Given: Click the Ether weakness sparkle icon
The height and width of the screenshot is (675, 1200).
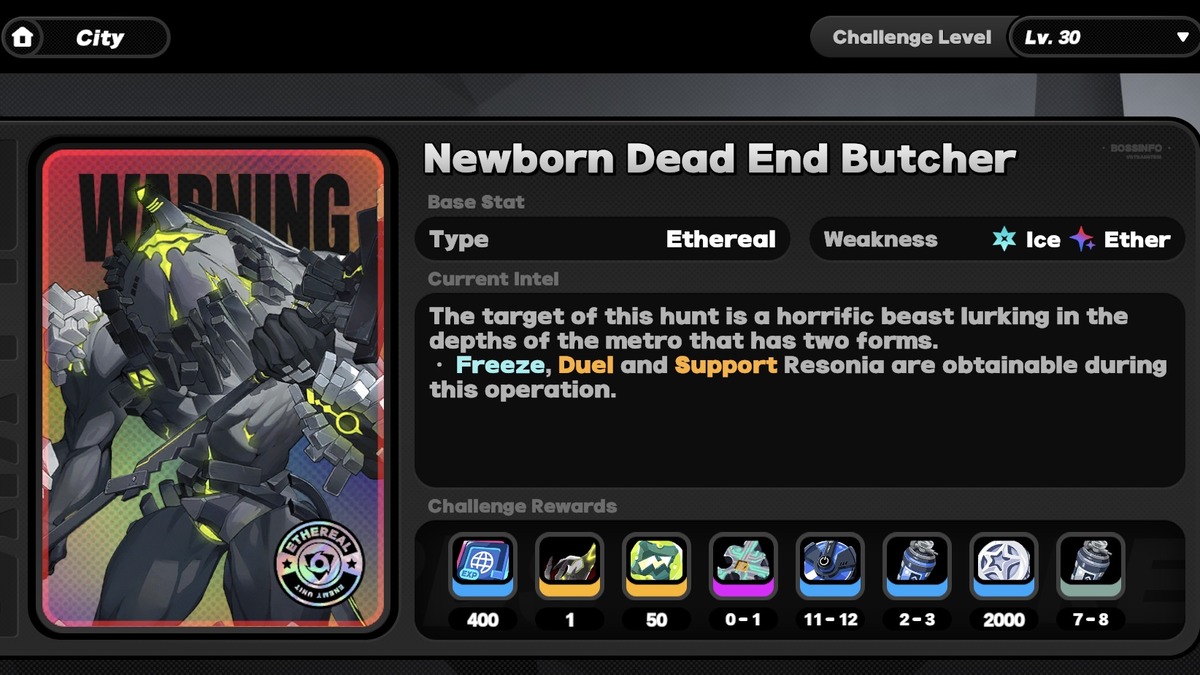Looking at the screenshot, I should [x=1082, y=239].
